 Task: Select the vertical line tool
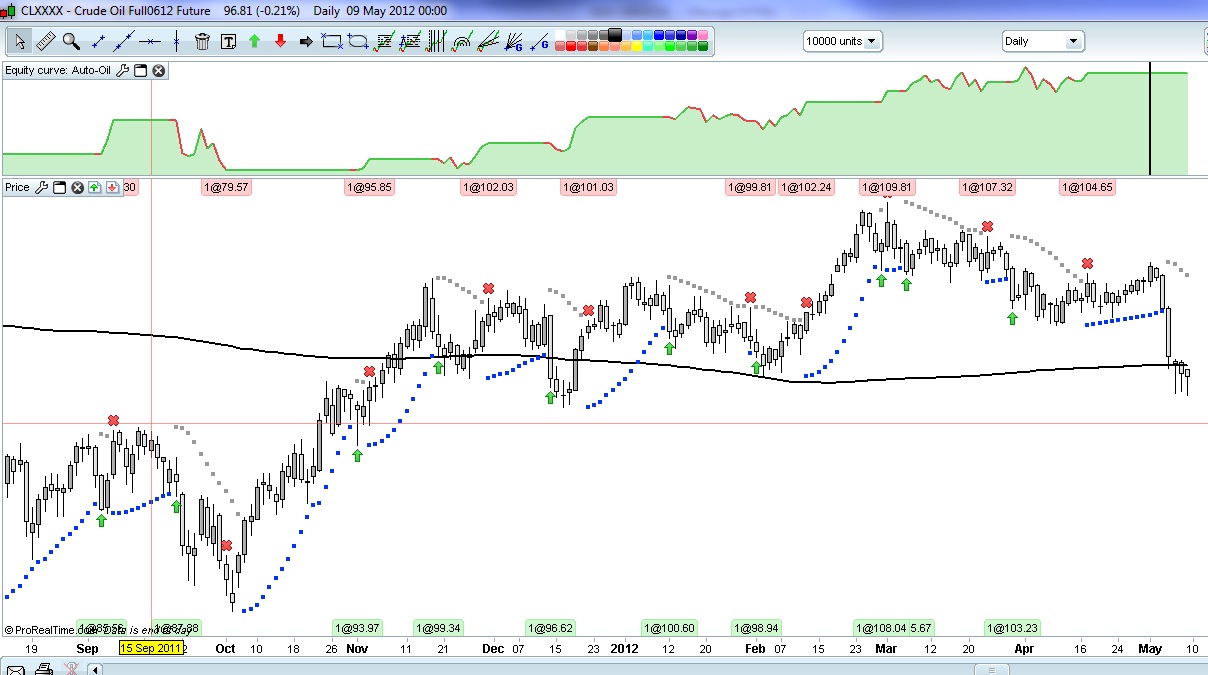click(x=176, y=41)
